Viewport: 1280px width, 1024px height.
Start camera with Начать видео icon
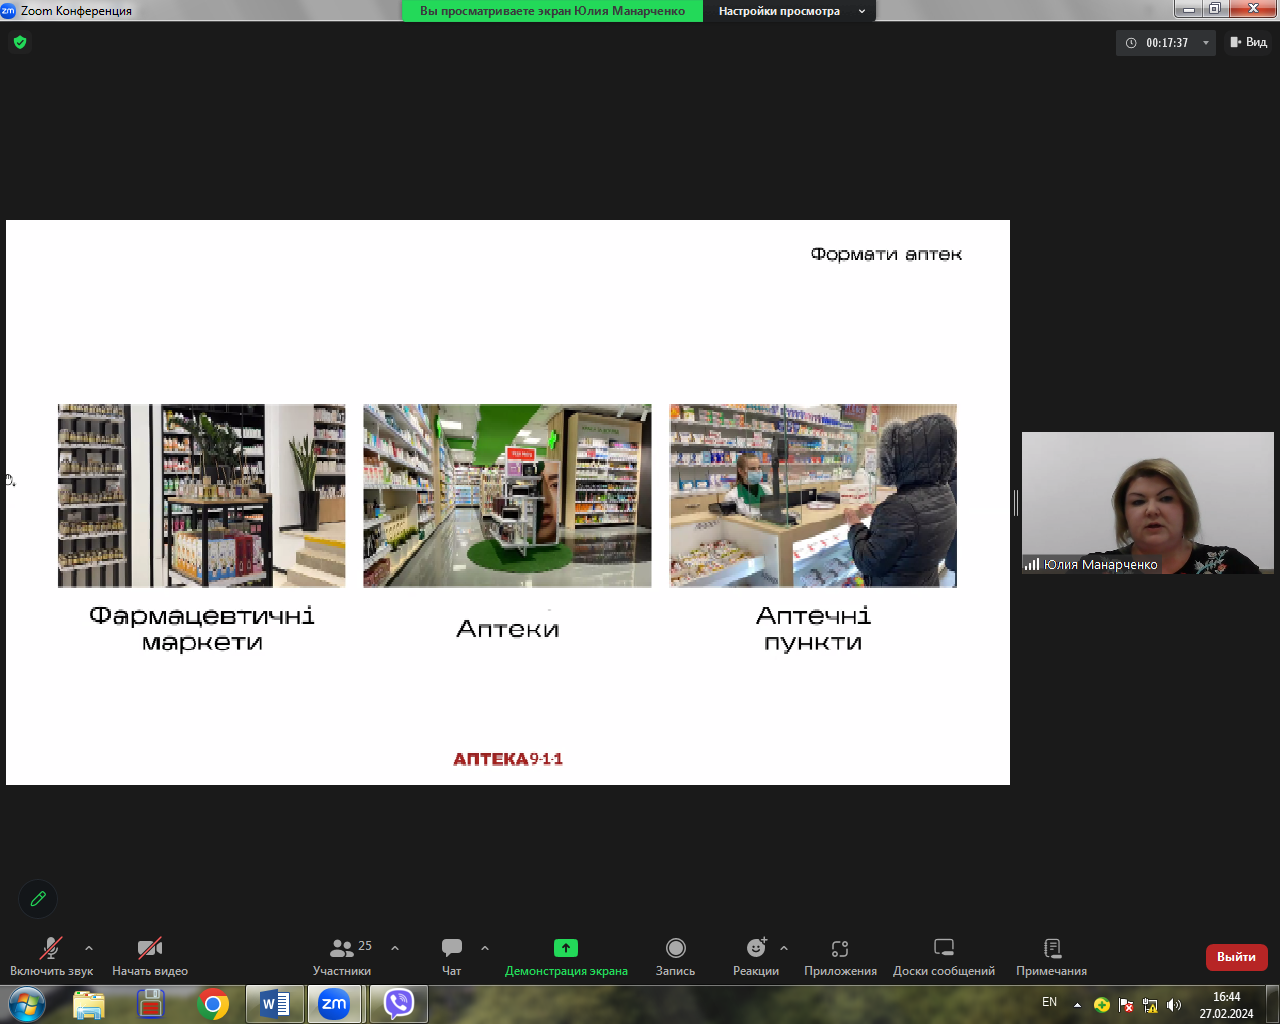click(150, 947)
